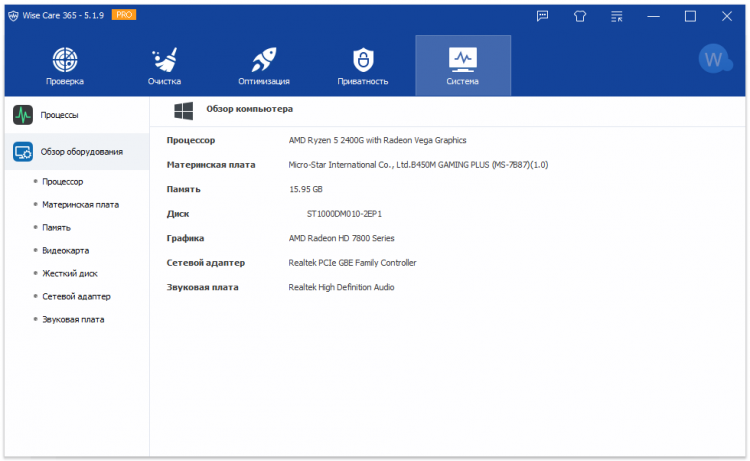750x461 pixels.
Task: Select the Обзор оборудования sidebar item
Action: [77, 152]
